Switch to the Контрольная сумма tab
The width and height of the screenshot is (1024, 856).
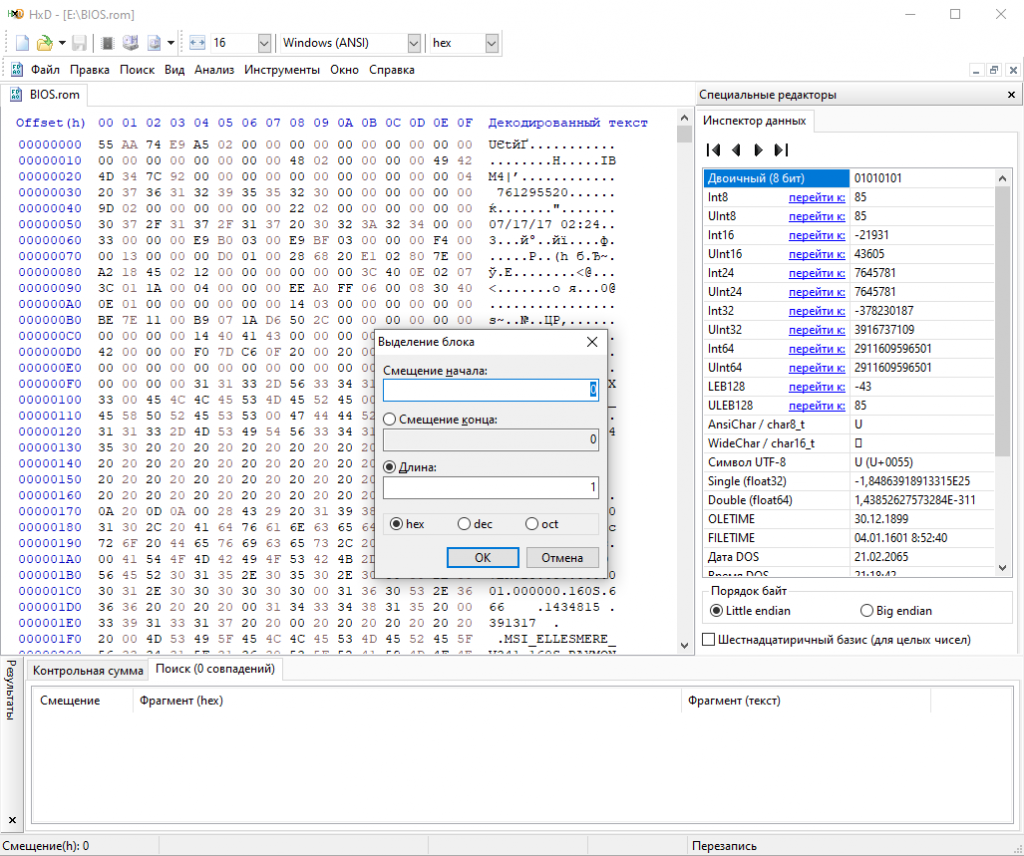pyautogui.click(x=88, y=671)
